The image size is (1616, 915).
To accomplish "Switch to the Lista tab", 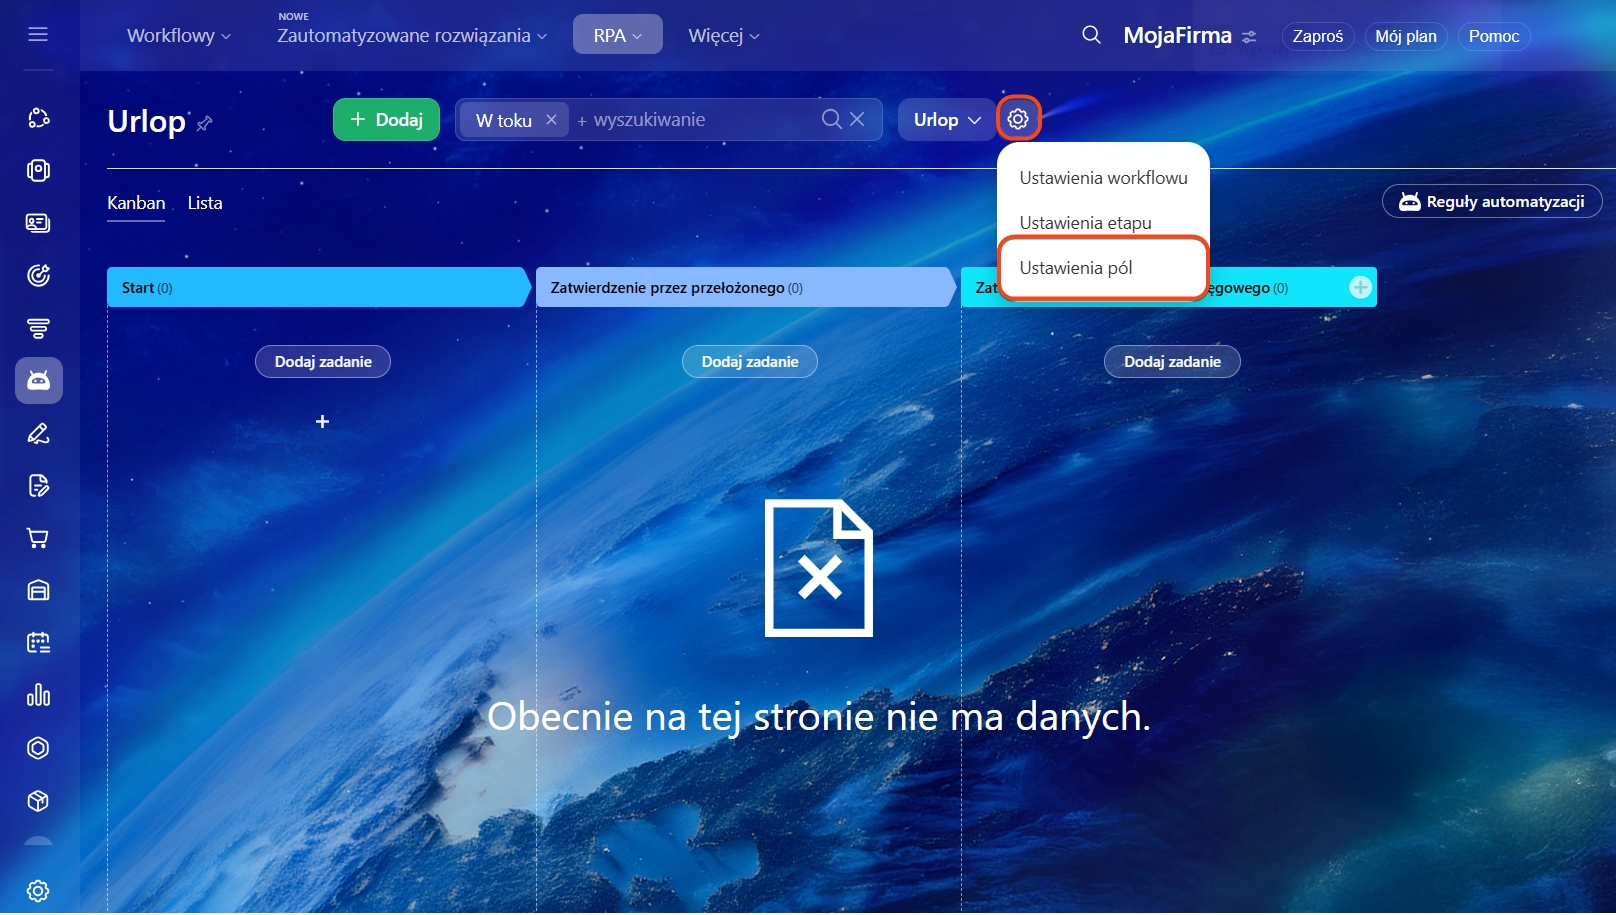I will pyautogui.click(x=205, y=203).
